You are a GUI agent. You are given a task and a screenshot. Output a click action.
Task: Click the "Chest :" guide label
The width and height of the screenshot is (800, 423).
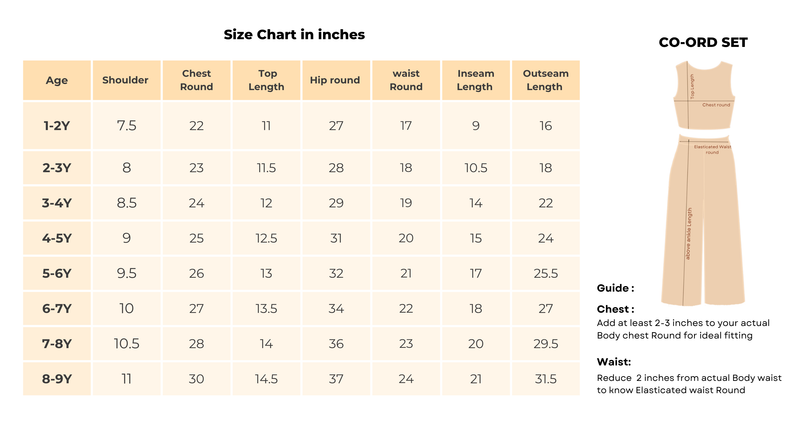615,309
